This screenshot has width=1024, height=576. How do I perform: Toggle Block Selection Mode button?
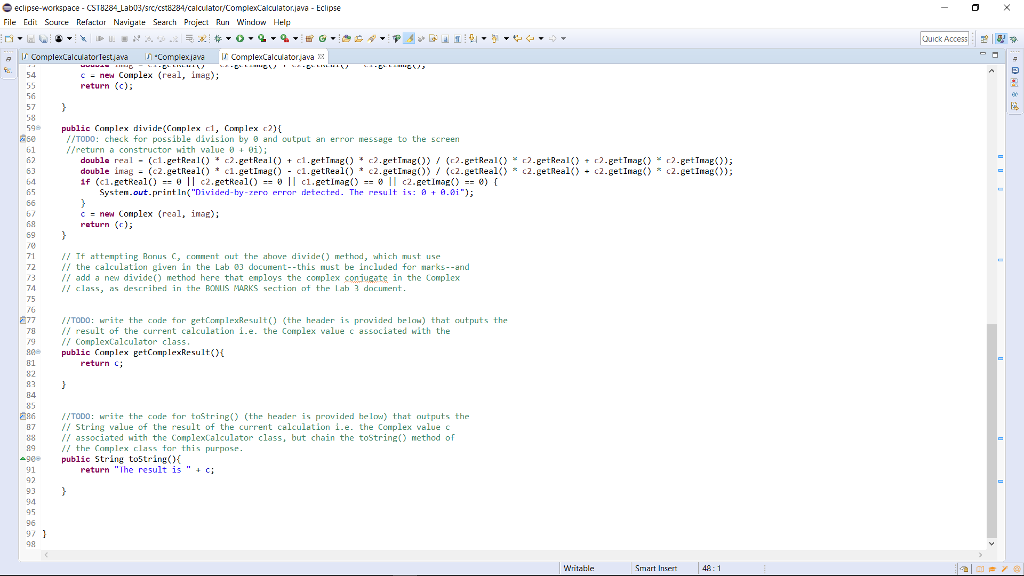(445, 39)
